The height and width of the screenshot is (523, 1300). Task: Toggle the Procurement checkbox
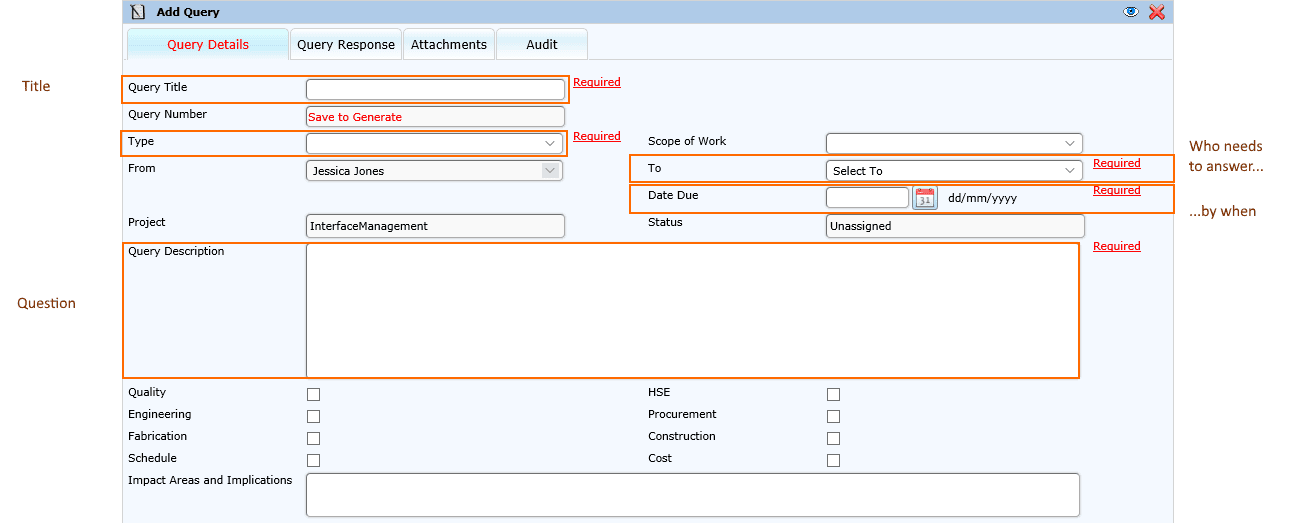[833, 416]
